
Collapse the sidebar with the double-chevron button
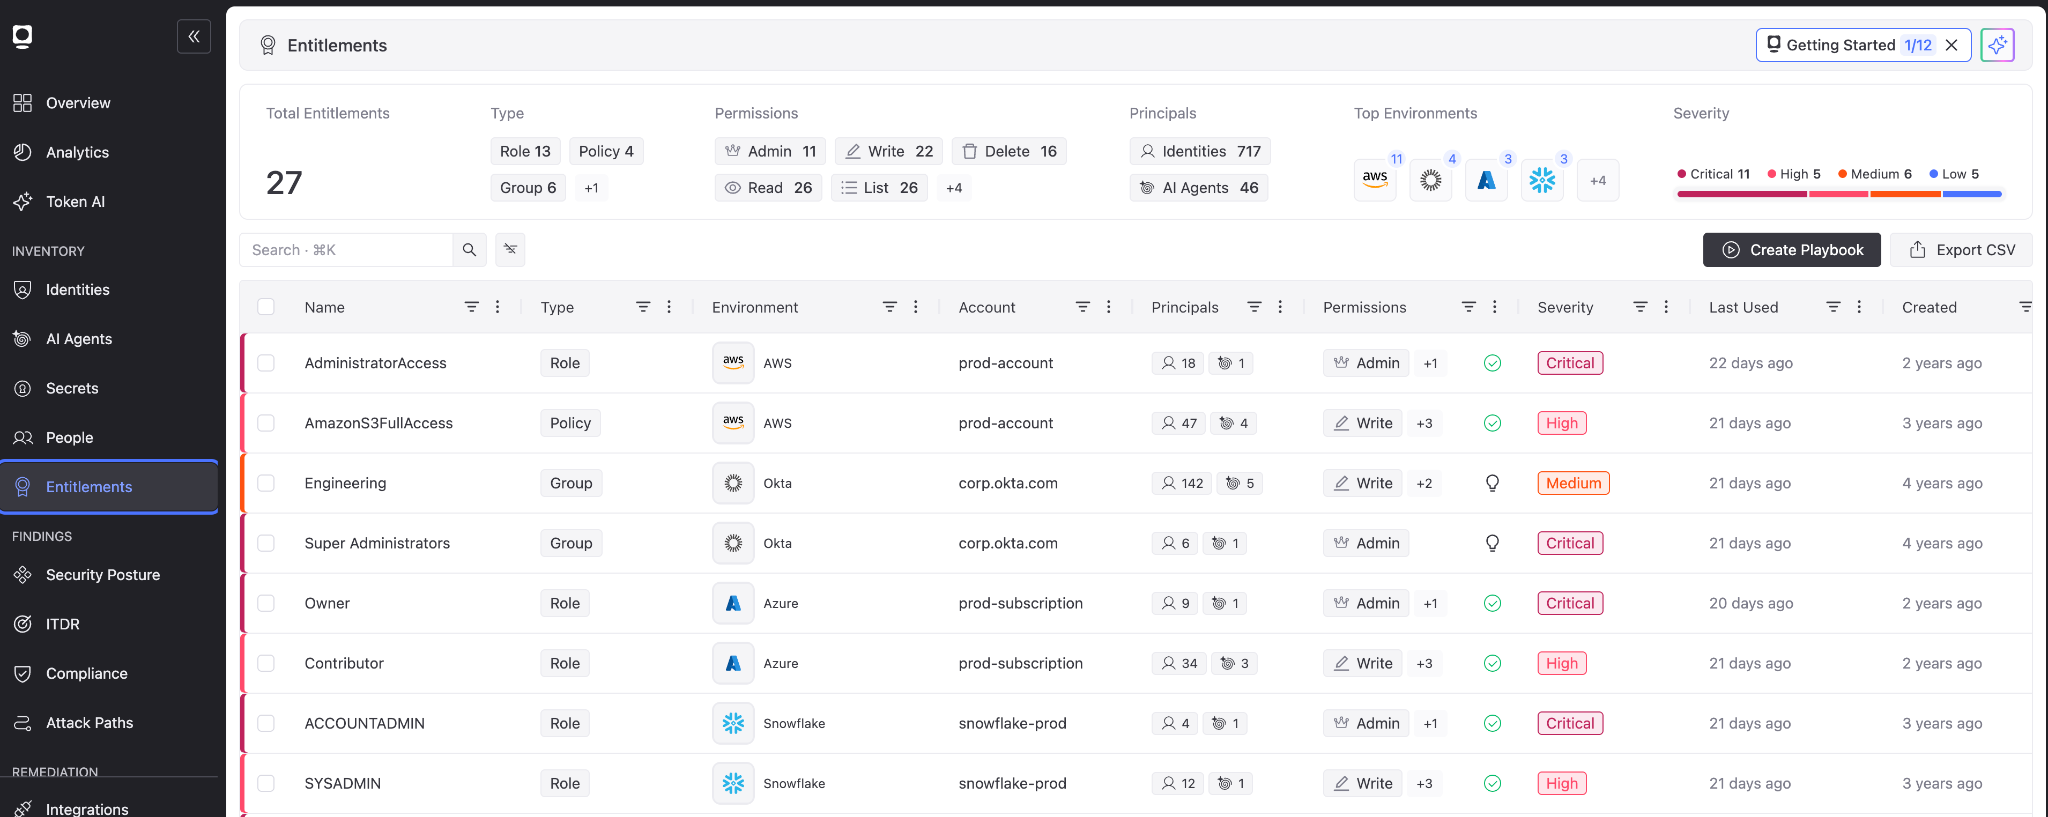point(194,36)
